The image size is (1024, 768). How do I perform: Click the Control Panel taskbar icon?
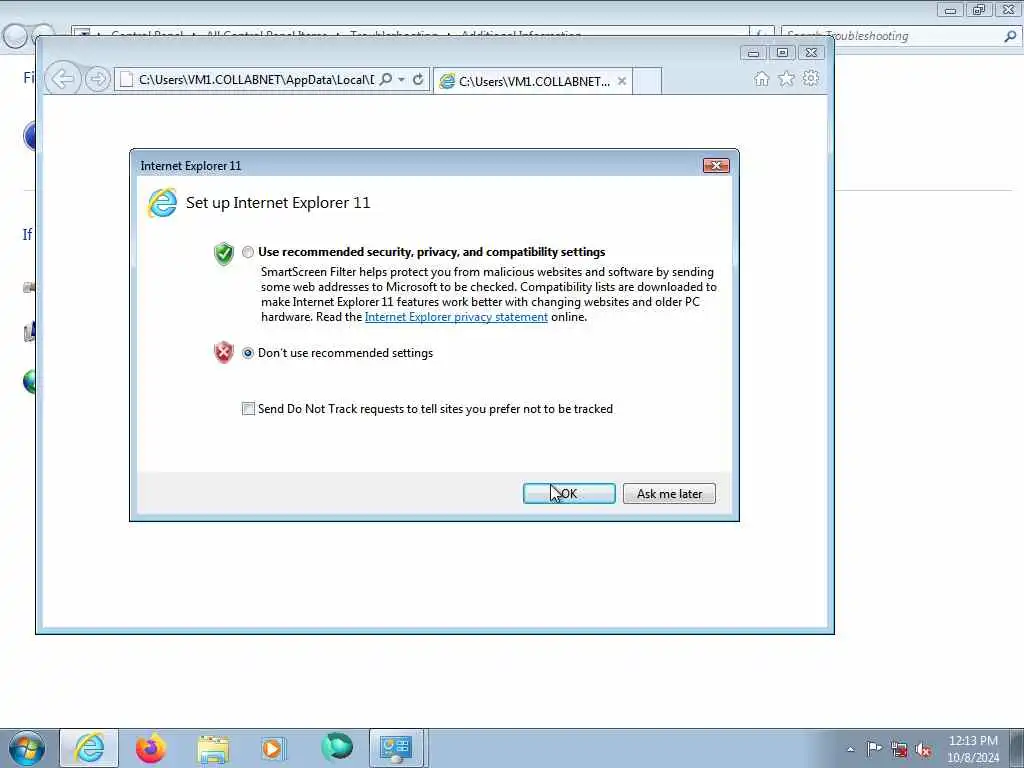[x=396, y=748]
